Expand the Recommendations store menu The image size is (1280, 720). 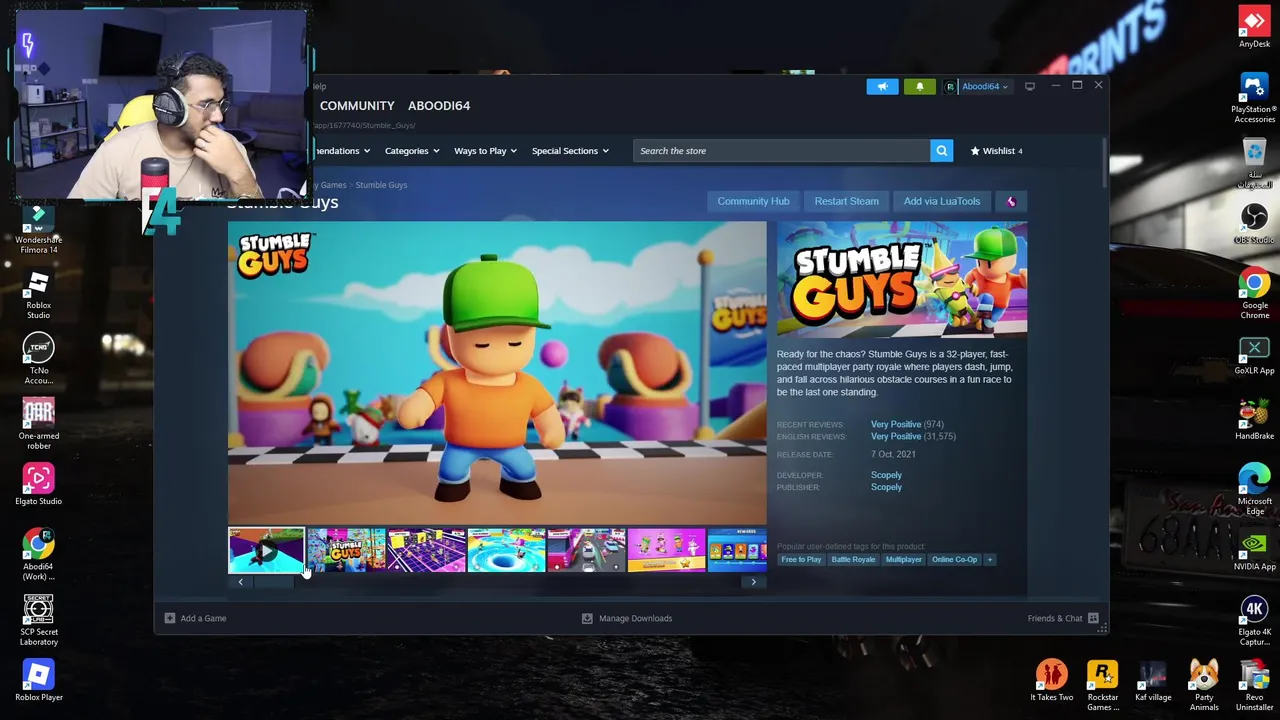[x=342, y=151]
